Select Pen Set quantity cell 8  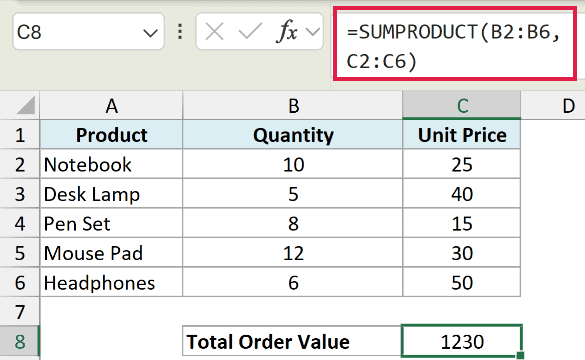(293, 223)
